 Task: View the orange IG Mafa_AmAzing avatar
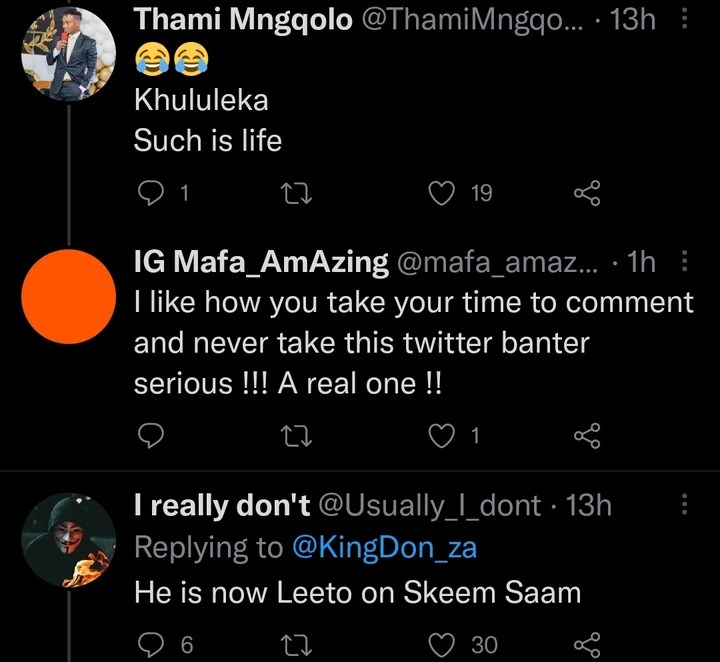coord(67,297)
